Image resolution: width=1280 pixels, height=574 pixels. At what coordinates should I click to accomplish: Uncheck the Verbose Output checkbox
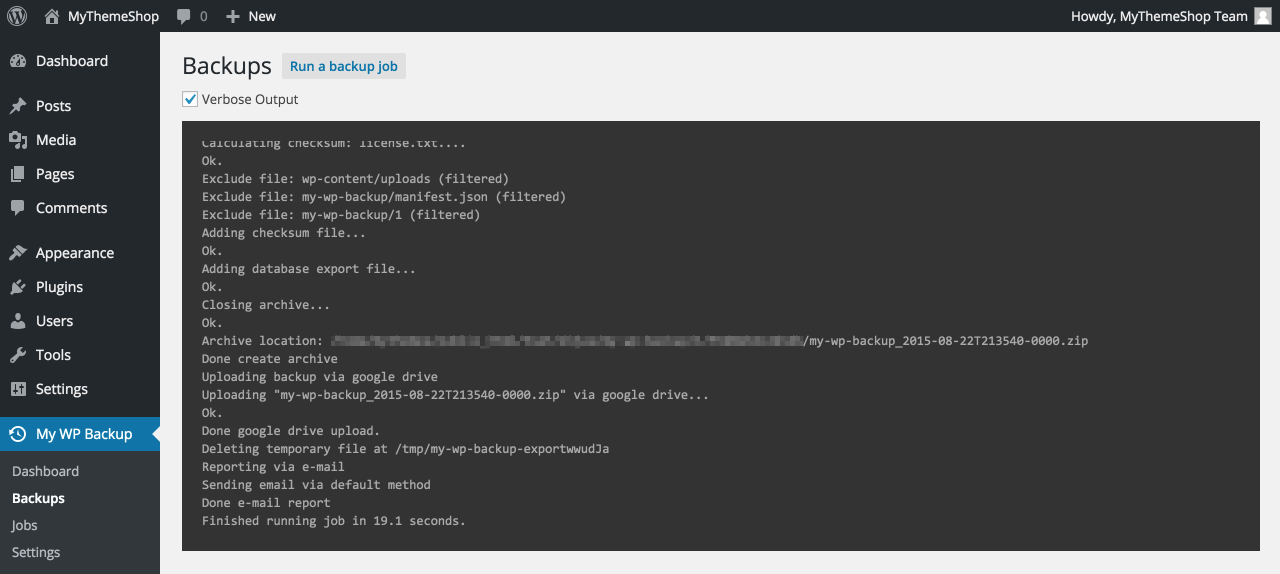pos(190,99)
